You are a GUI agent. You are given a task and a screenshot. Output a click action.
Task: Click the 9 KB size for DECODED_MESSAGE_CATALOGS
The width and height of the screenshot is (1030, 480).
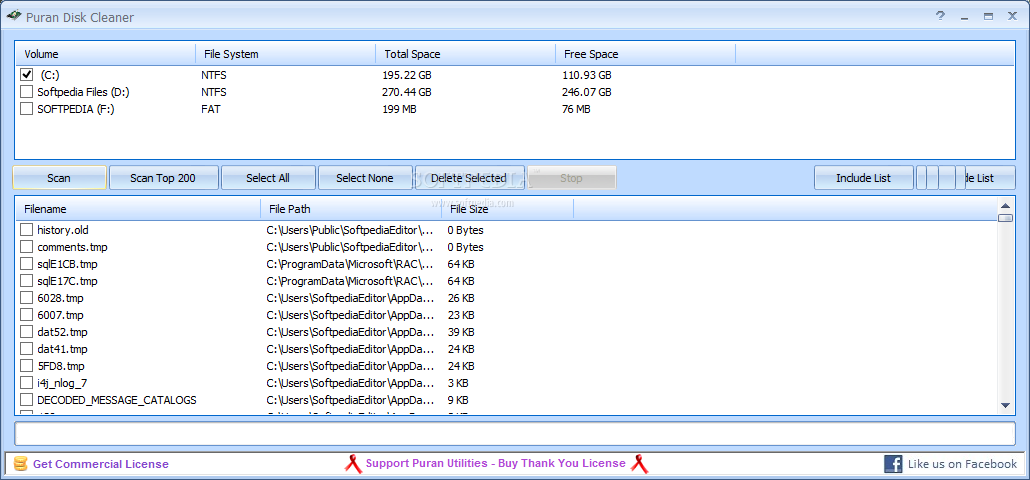(458, 400)
